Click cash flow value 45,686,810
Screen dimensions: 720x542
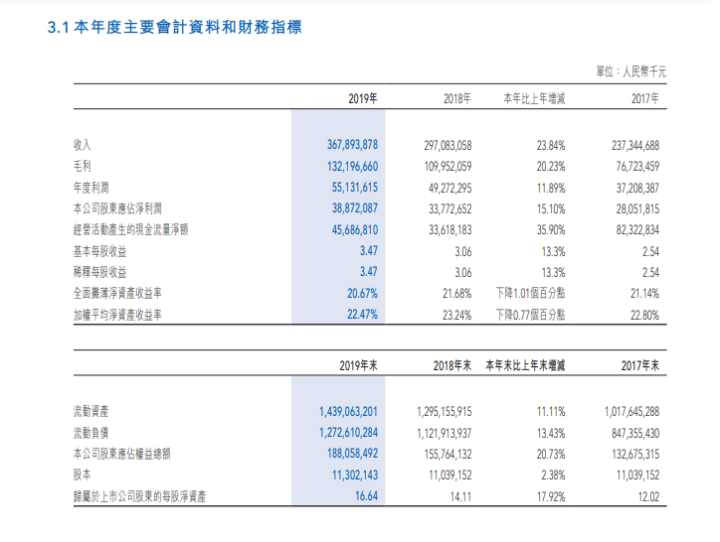[355, 230]
